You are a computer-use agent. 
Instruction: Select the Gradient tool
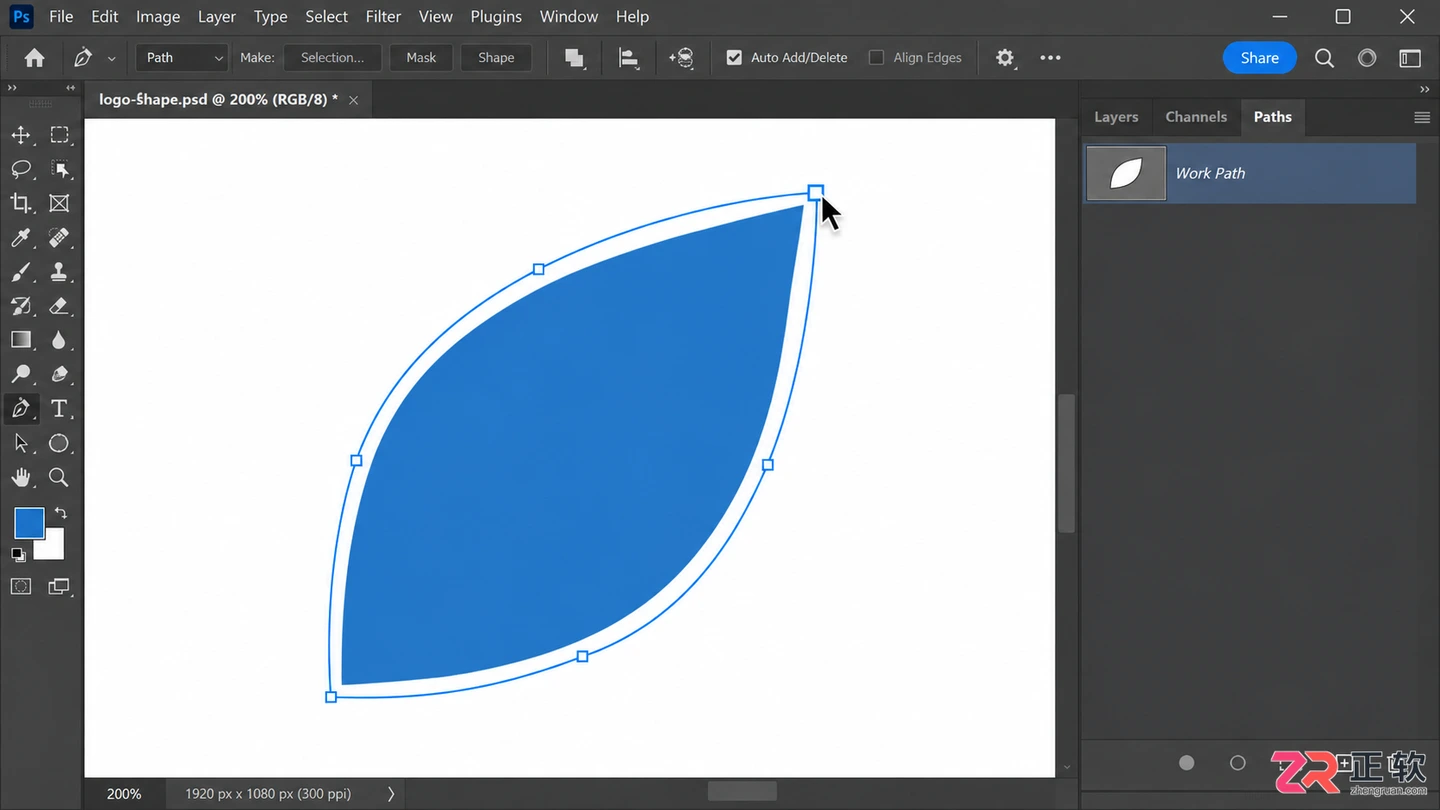click(20, 340)
